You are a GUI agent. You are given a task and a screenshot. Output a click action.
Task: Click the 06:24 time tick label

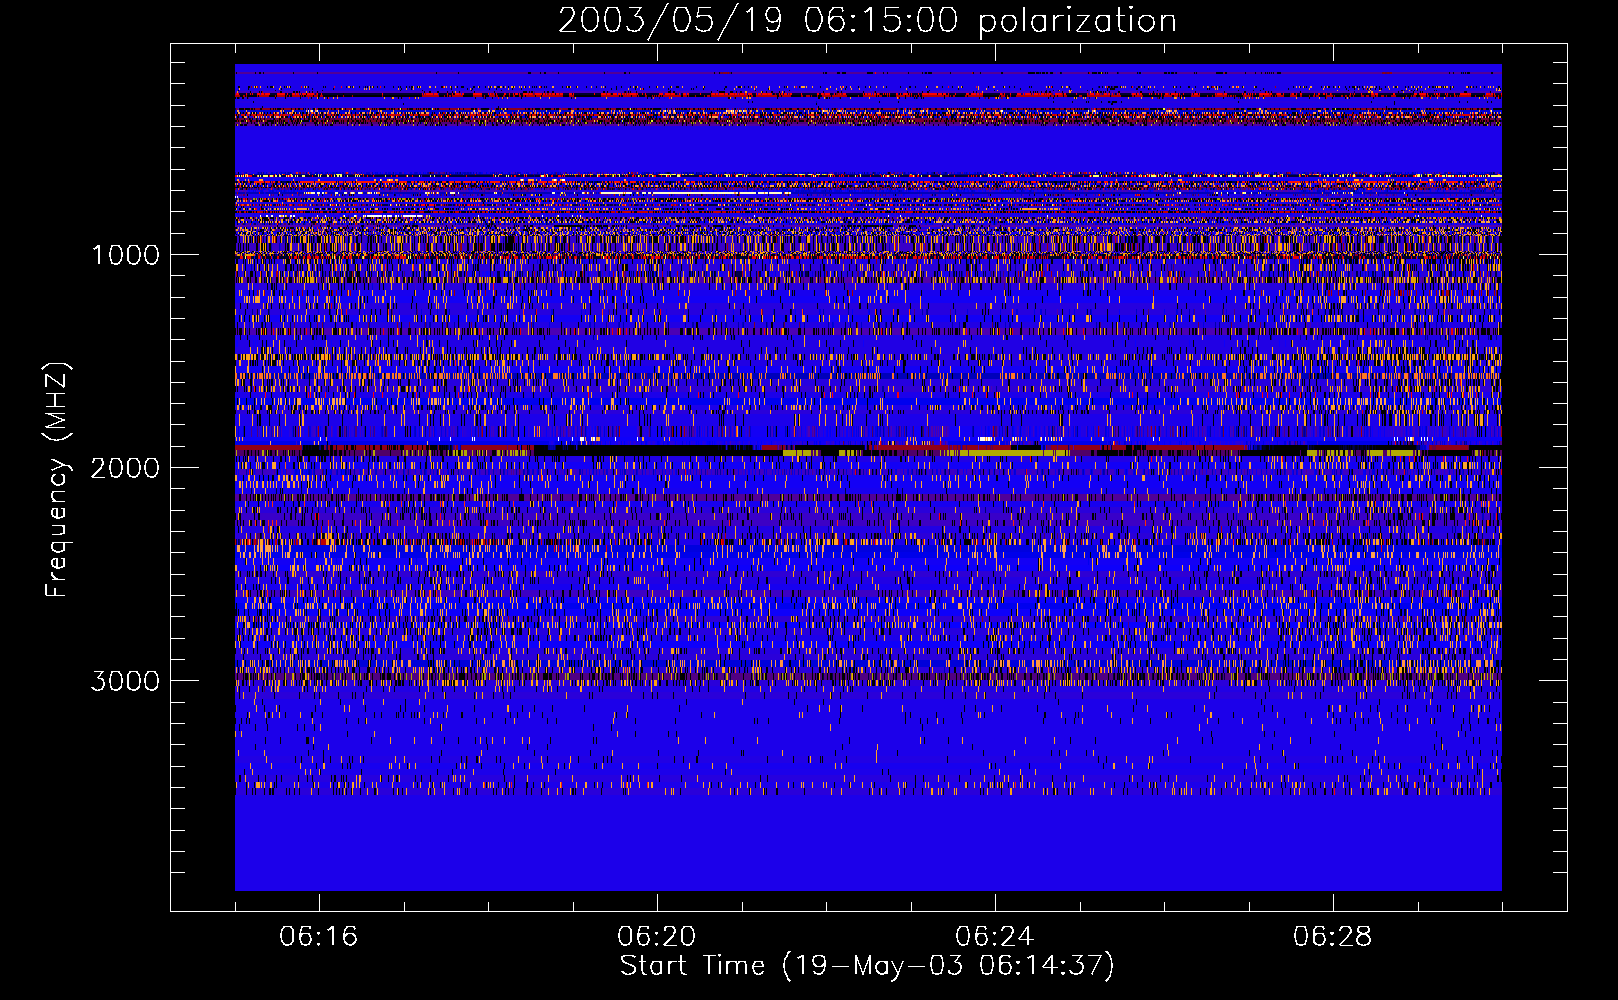pos(995,937)
